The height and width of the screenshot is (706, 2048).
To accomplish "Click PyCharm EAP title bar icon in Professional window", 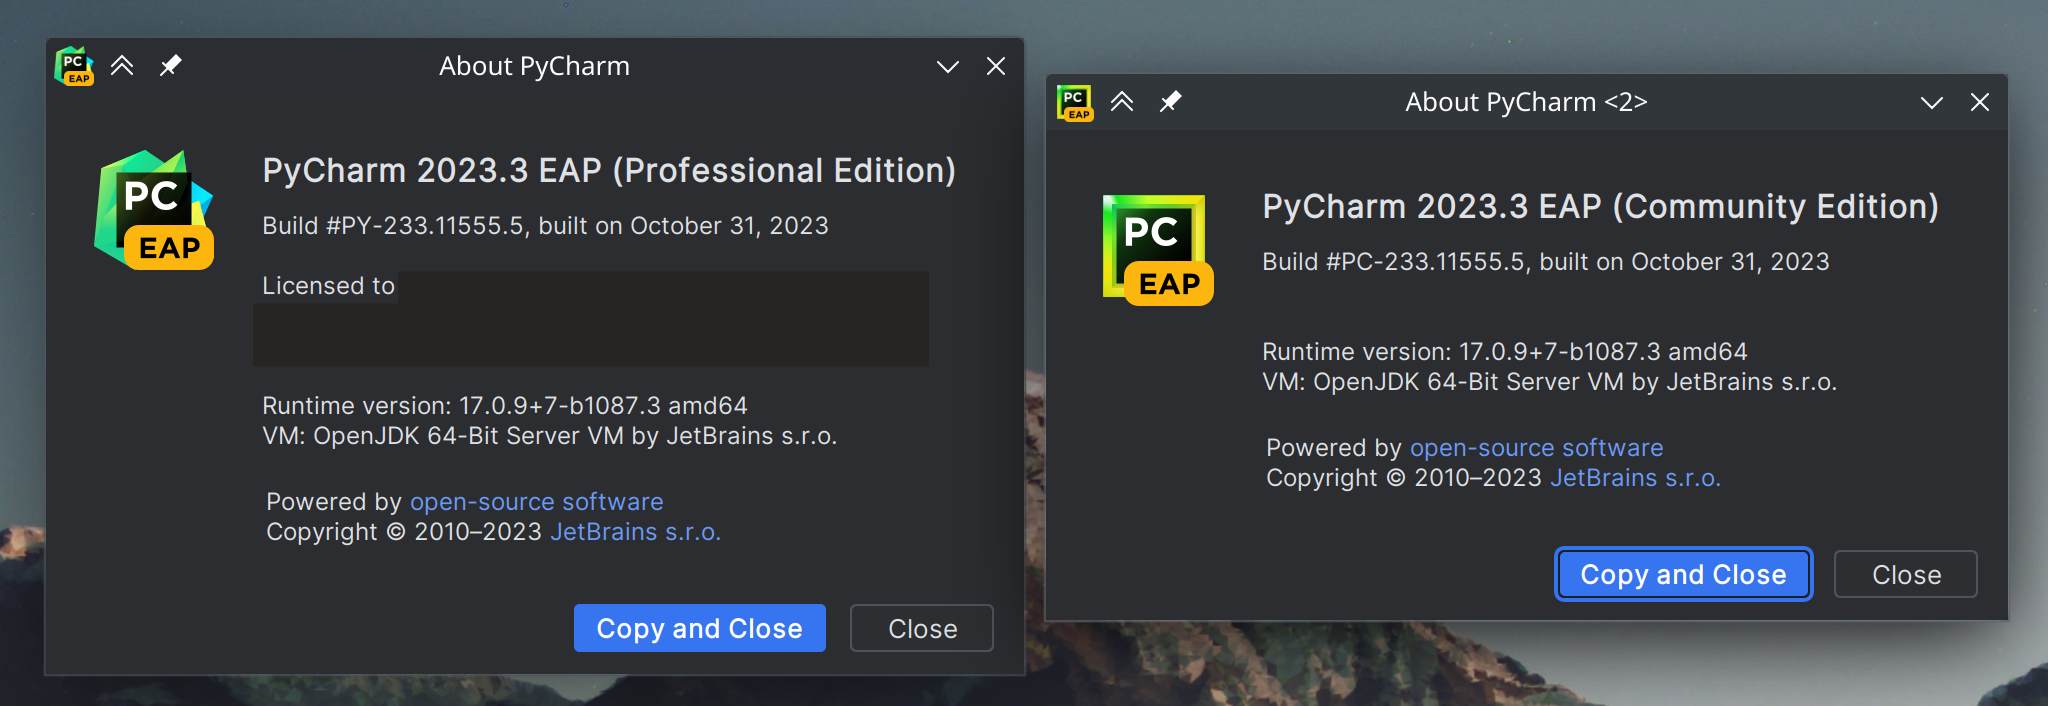I will [74, 66].
